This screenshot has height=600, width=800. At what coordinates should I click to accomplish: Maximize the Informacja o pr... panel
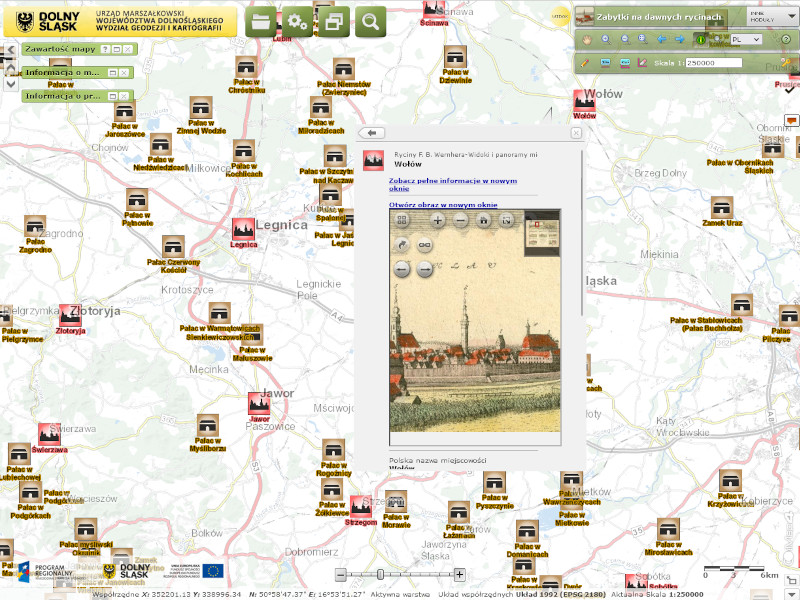pyautogui.click(x=113, y=96)
